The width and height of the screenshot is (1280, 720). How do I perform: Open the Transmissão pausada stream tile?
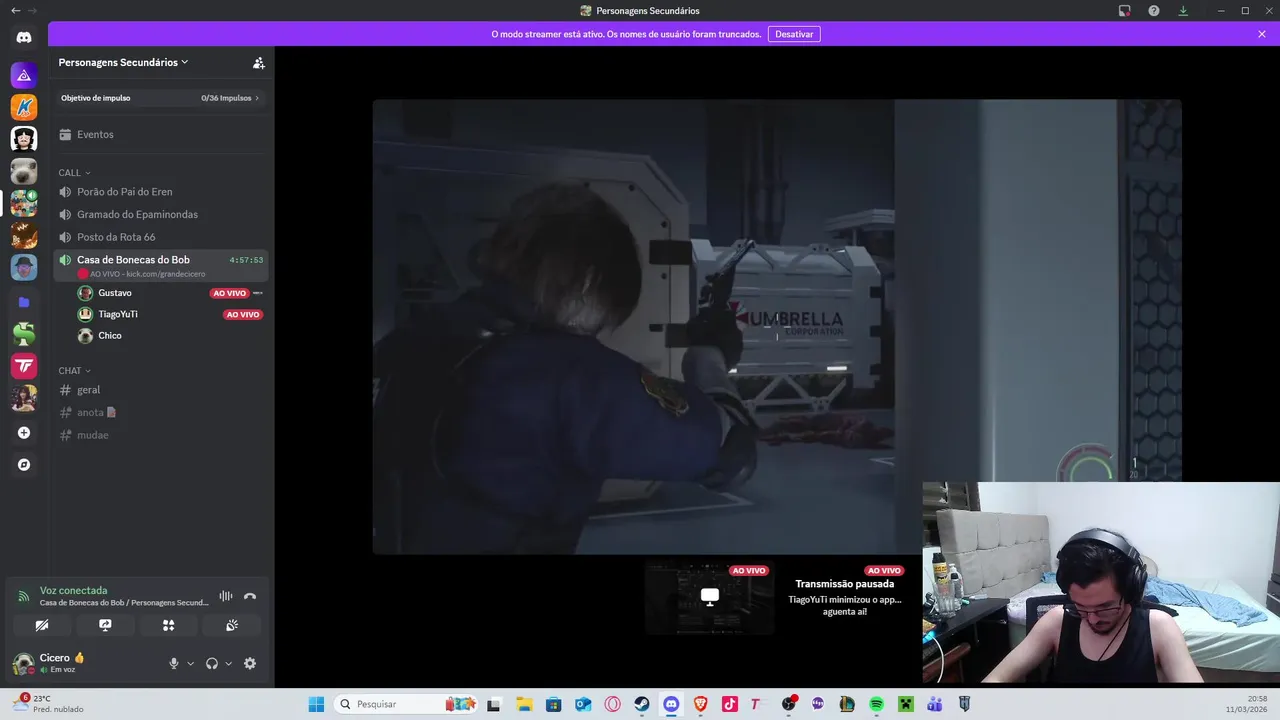tap(846, 597)
